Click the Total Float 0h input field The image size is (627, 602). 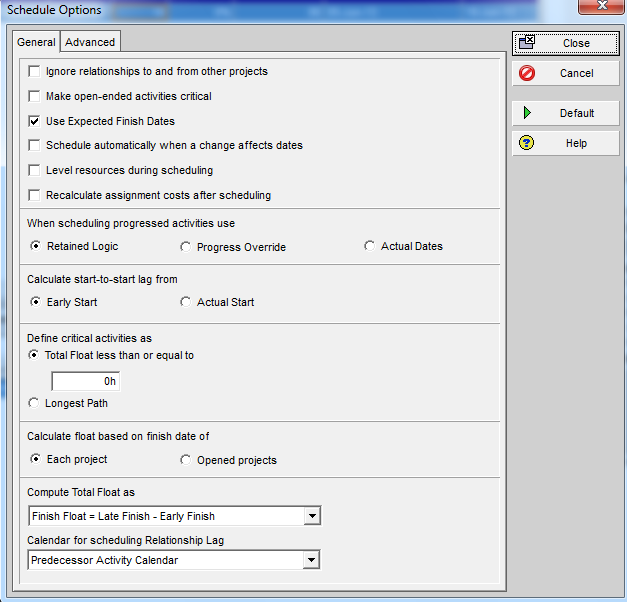pyautogui.click(x=86, y=381)
